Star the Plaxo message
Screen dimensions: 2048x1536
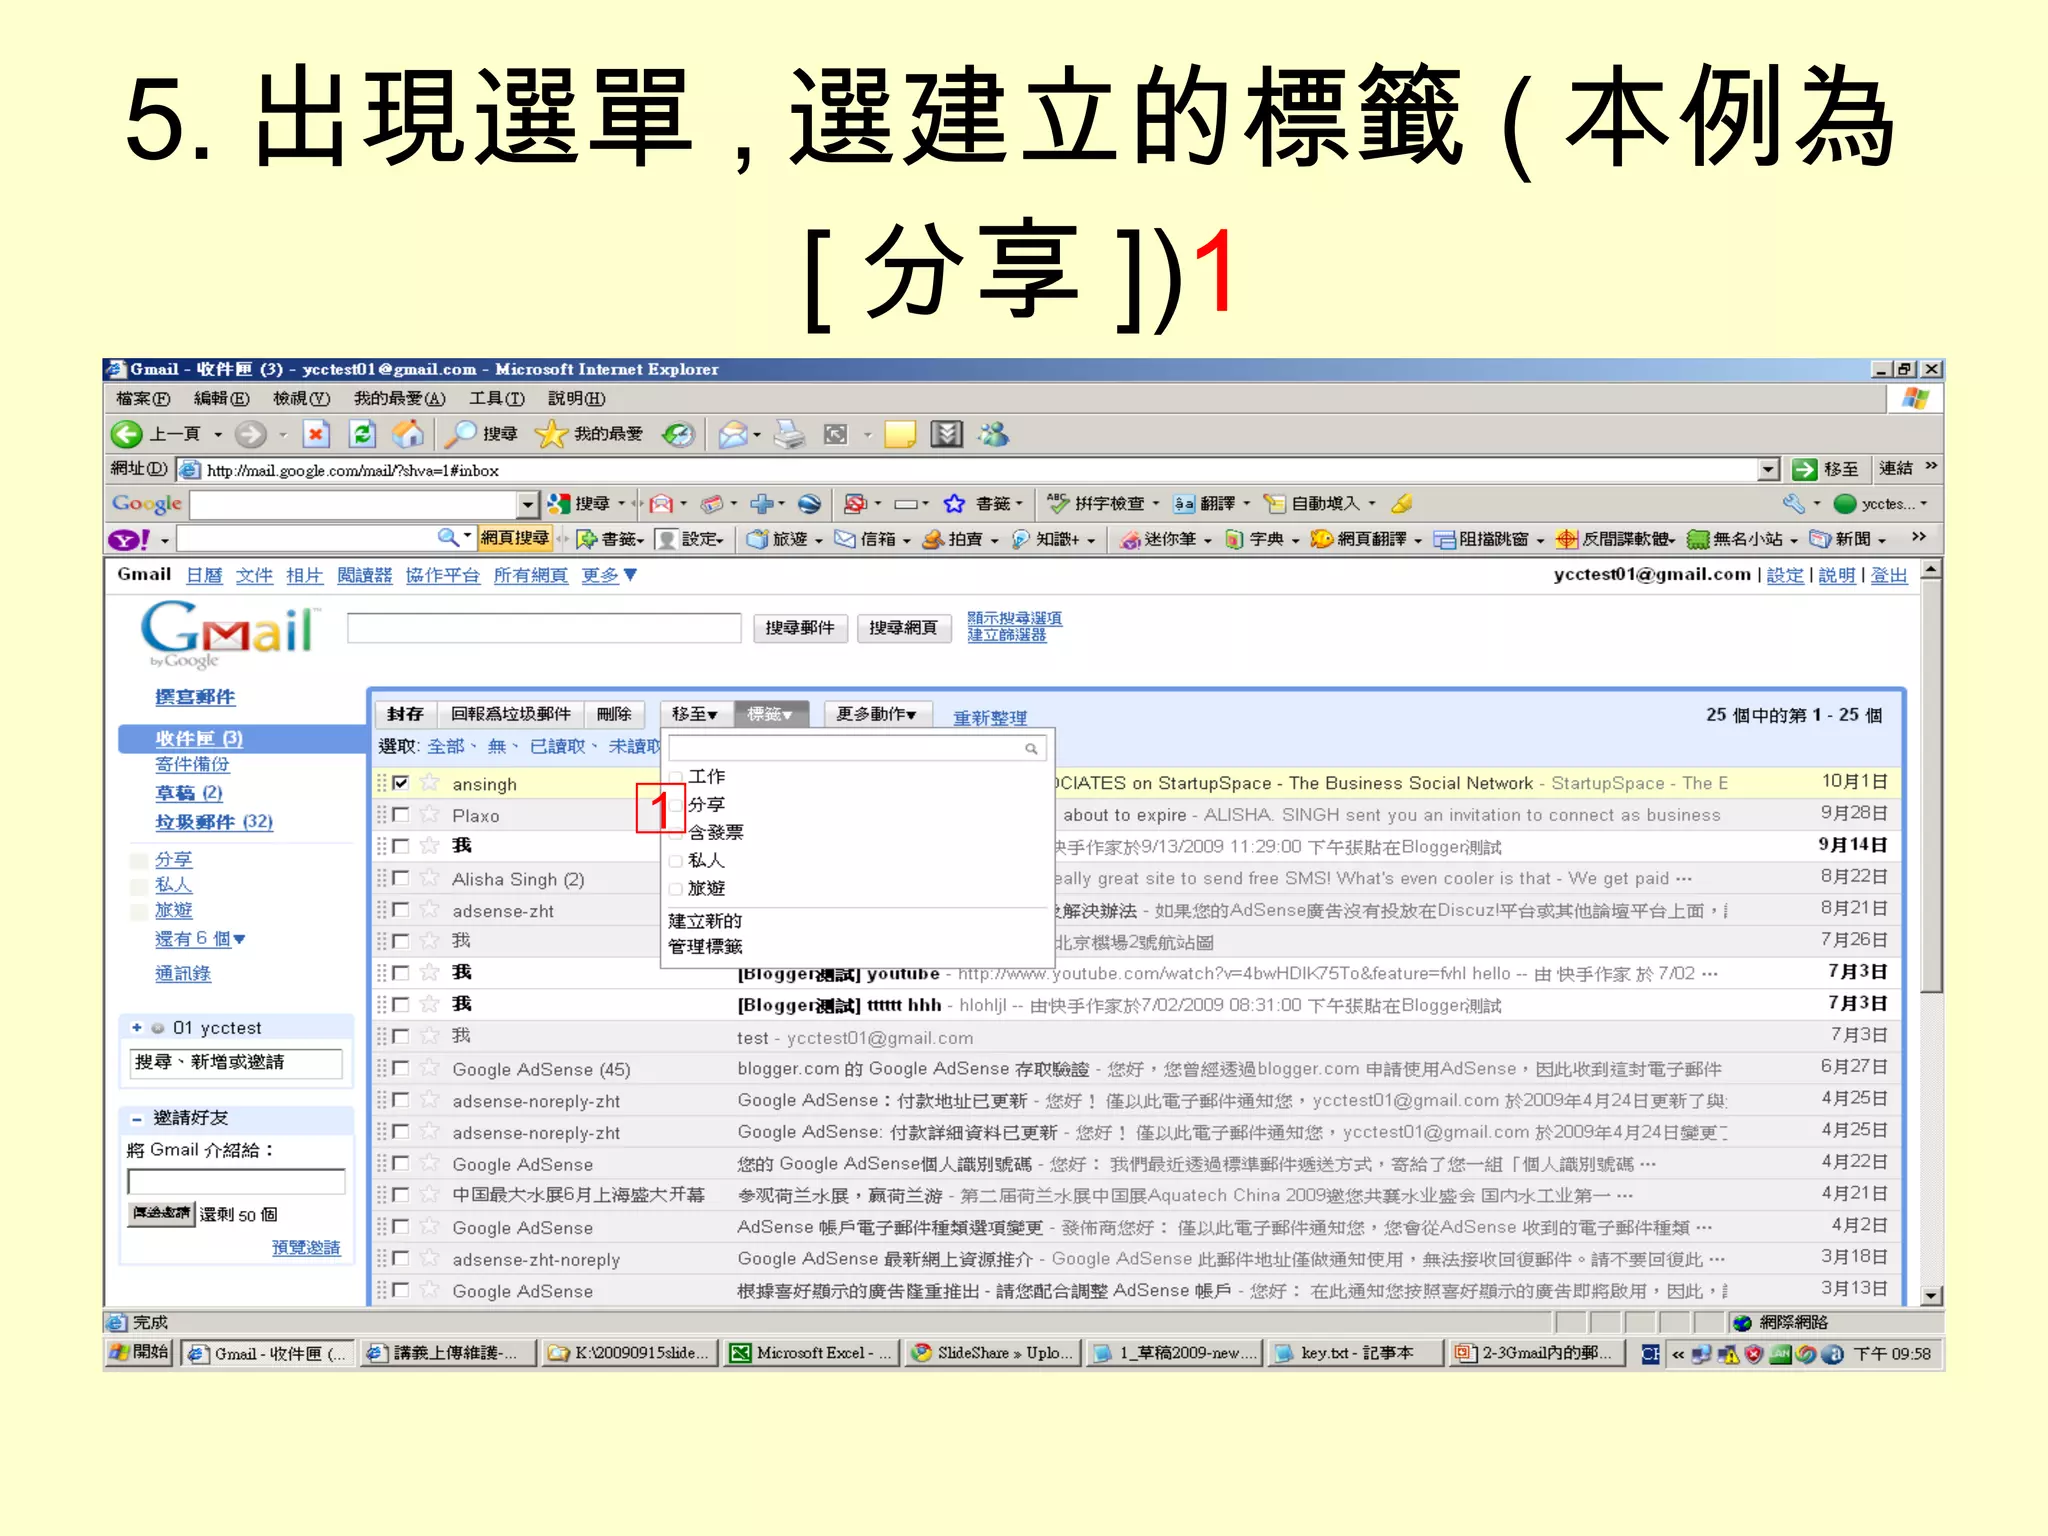[x=430, y=815]
